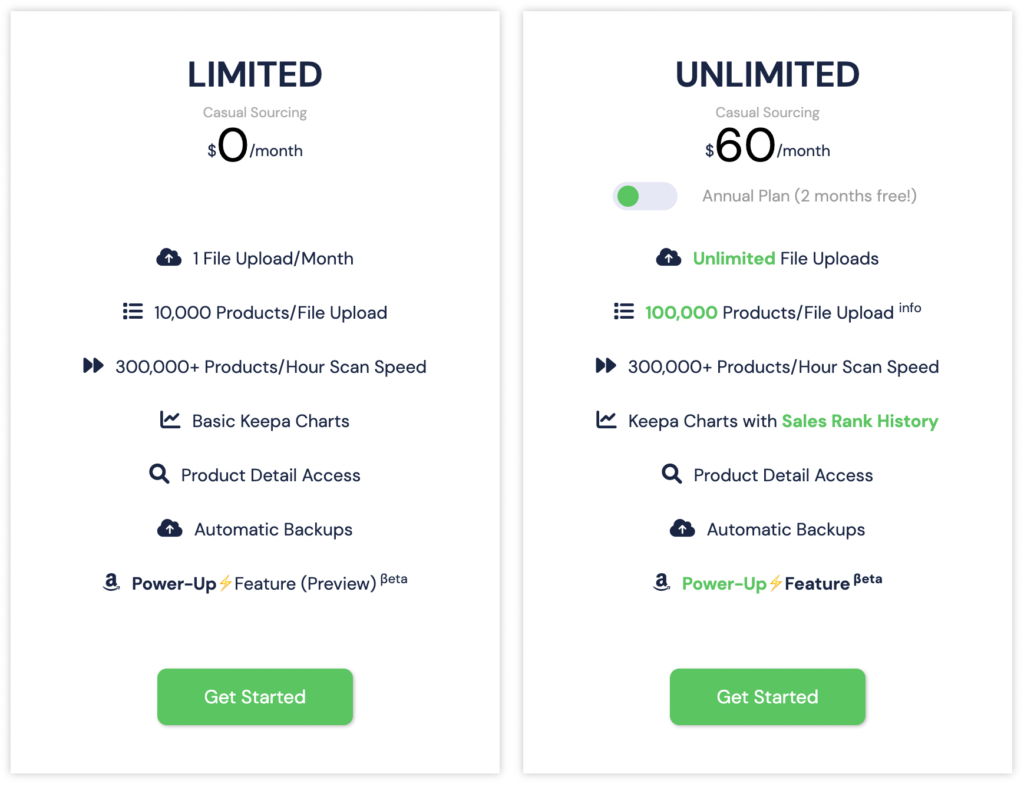This screenshot has width=1024, height=787.
Task: Click list icon beside 100,000 Products/File Upload
Action: point(624,312)
